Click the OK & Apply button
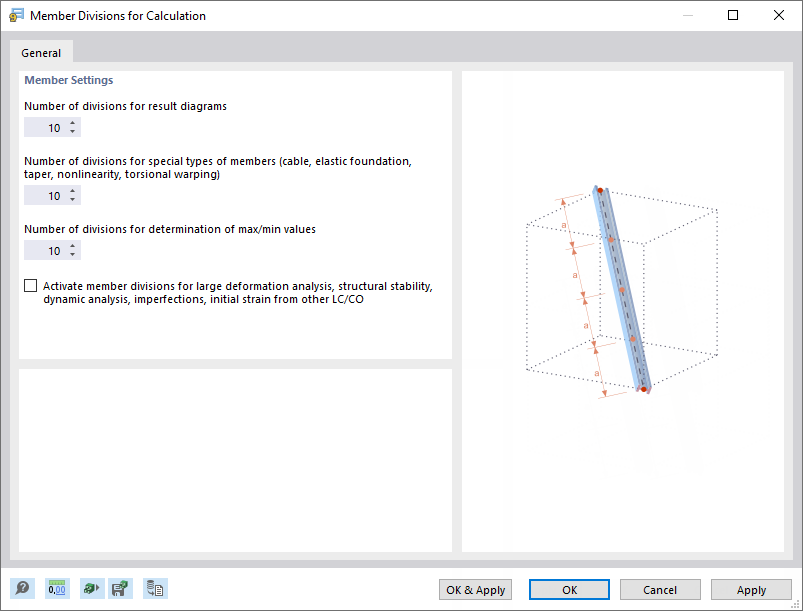803x611 pixels. coord(475,589)
